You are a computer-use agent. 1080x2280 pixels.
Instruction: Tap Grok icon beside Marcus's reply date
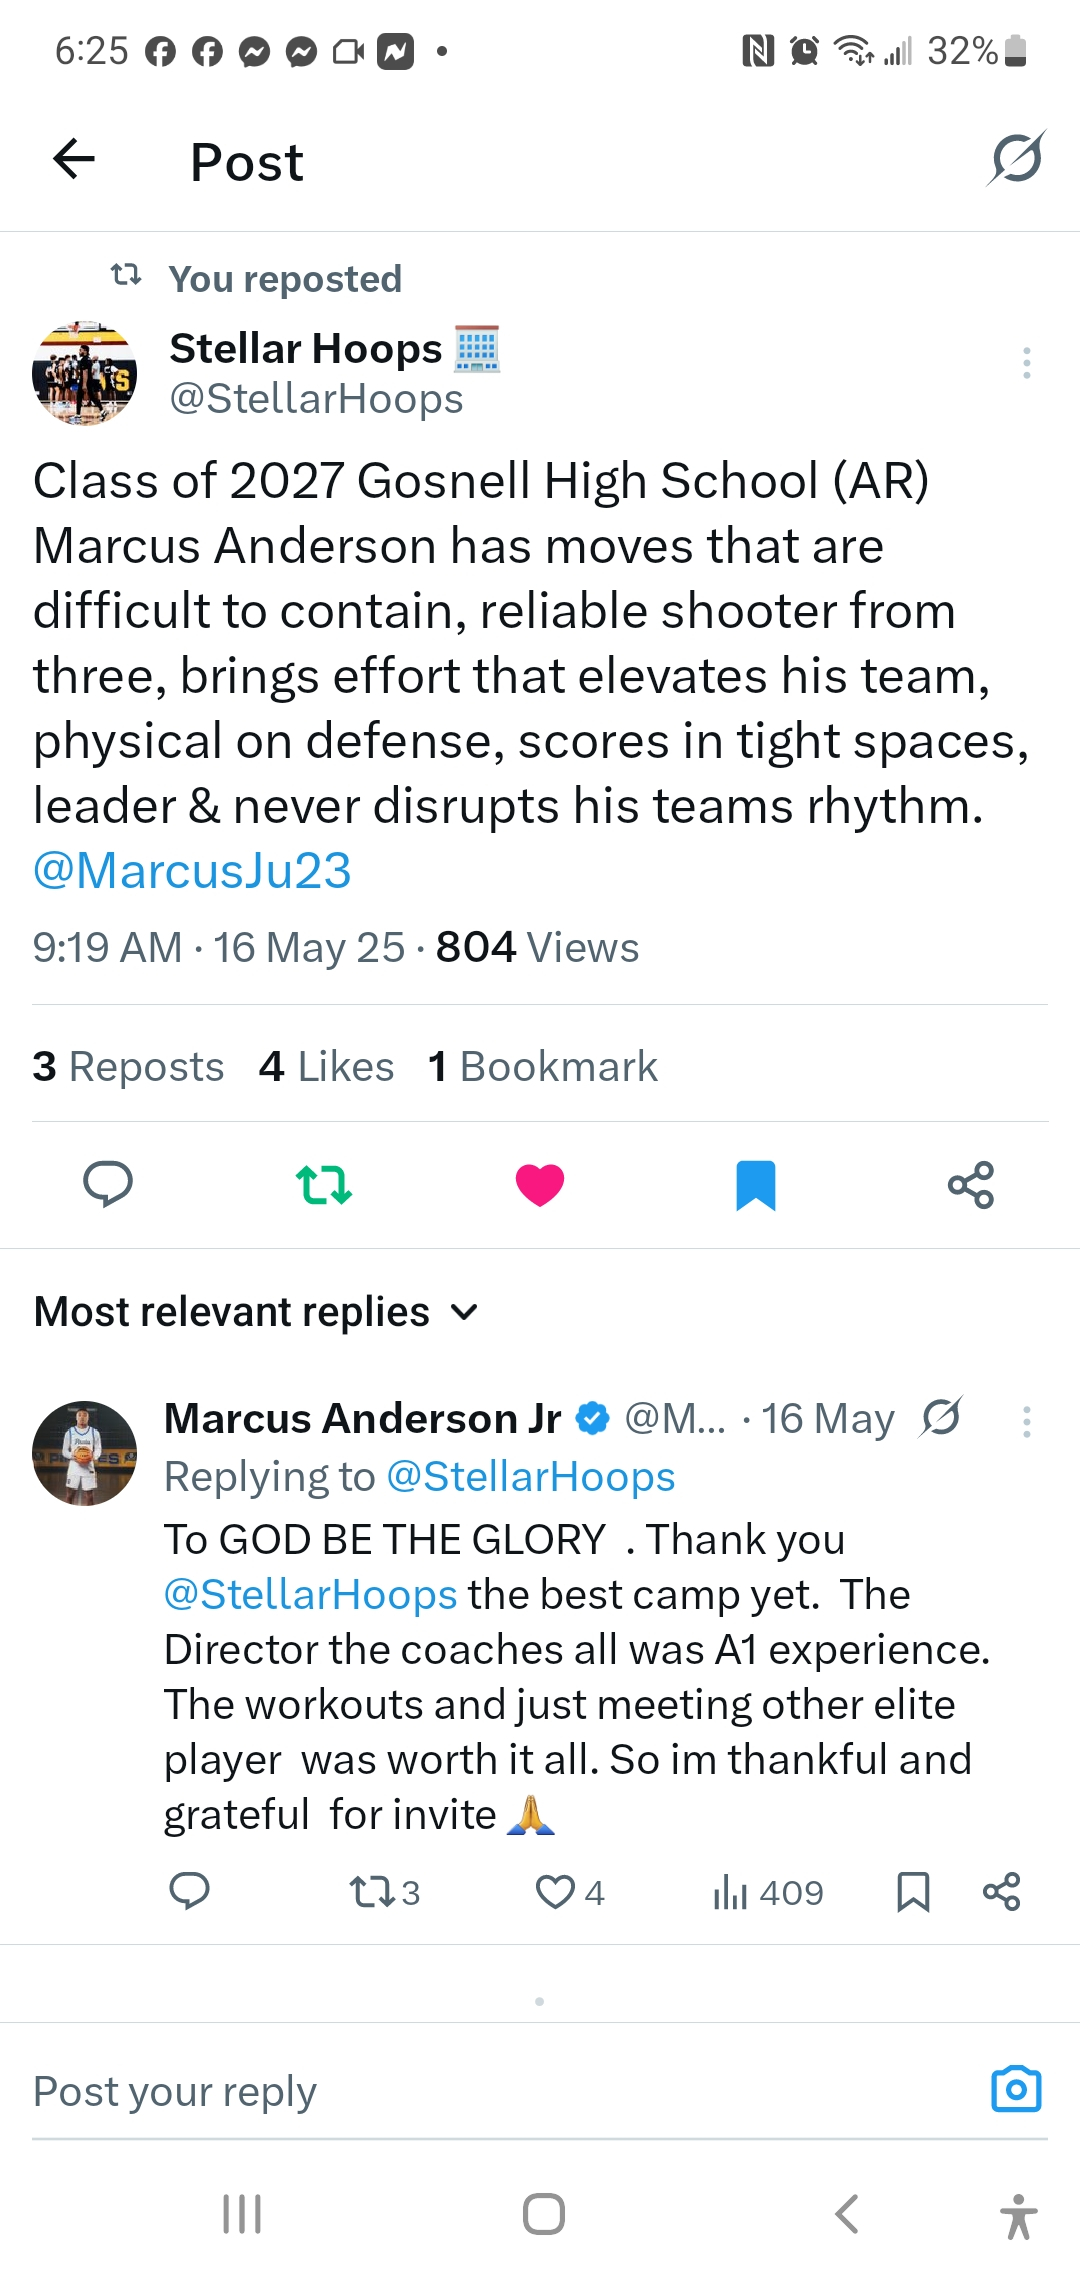coord(941,1417)
